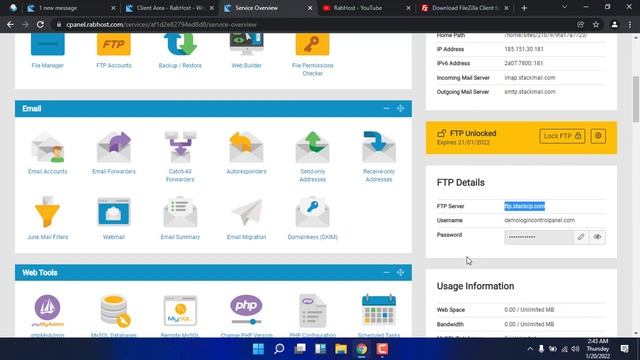Open Receive-only Addresses
The width and height of the screenshot is (640, 360).
tap(378, 157)
